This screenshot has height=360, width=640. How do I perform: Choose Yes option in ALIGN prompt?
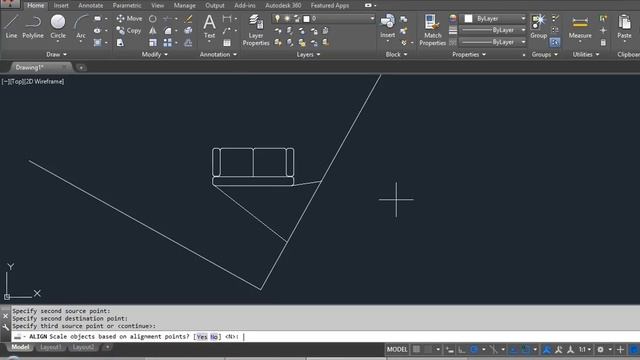[202, 337]
